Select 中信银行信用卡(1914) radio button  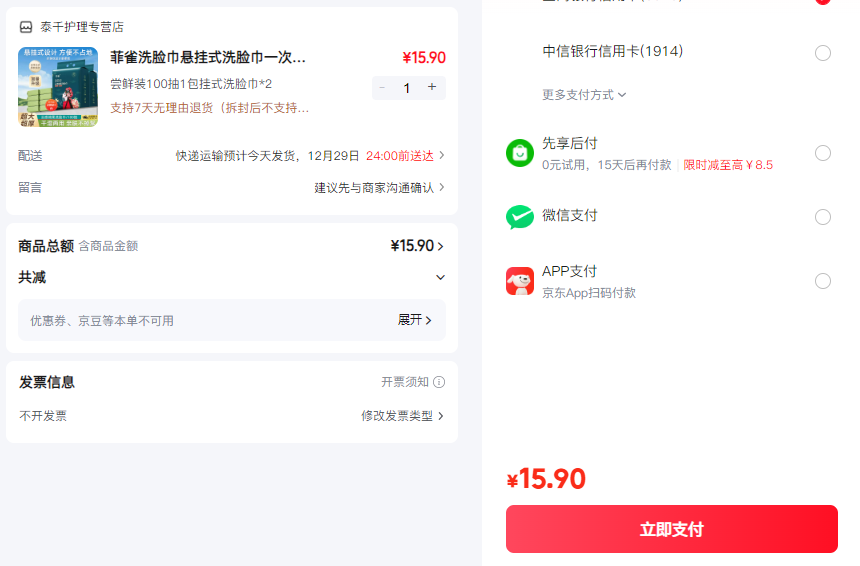(x=823, y=53)
